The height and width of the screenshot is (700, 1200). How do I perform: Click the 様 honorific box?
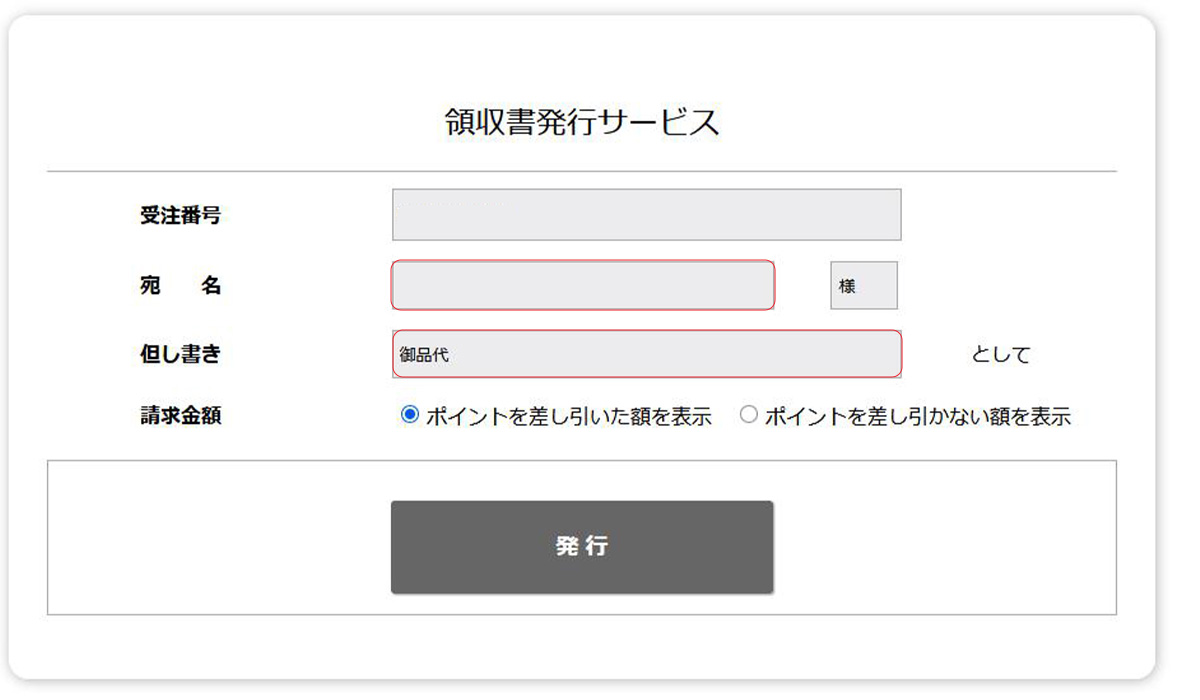coord(864,286)
